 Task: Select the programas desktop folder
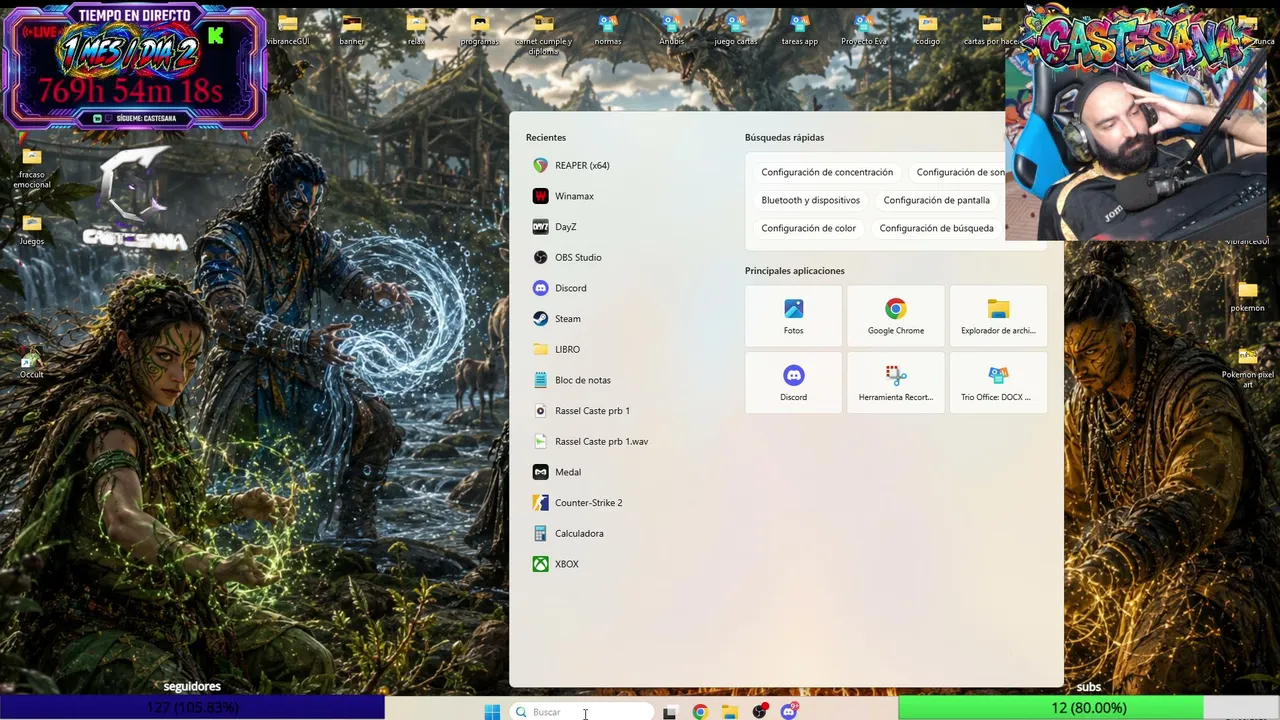coord(480,30)
